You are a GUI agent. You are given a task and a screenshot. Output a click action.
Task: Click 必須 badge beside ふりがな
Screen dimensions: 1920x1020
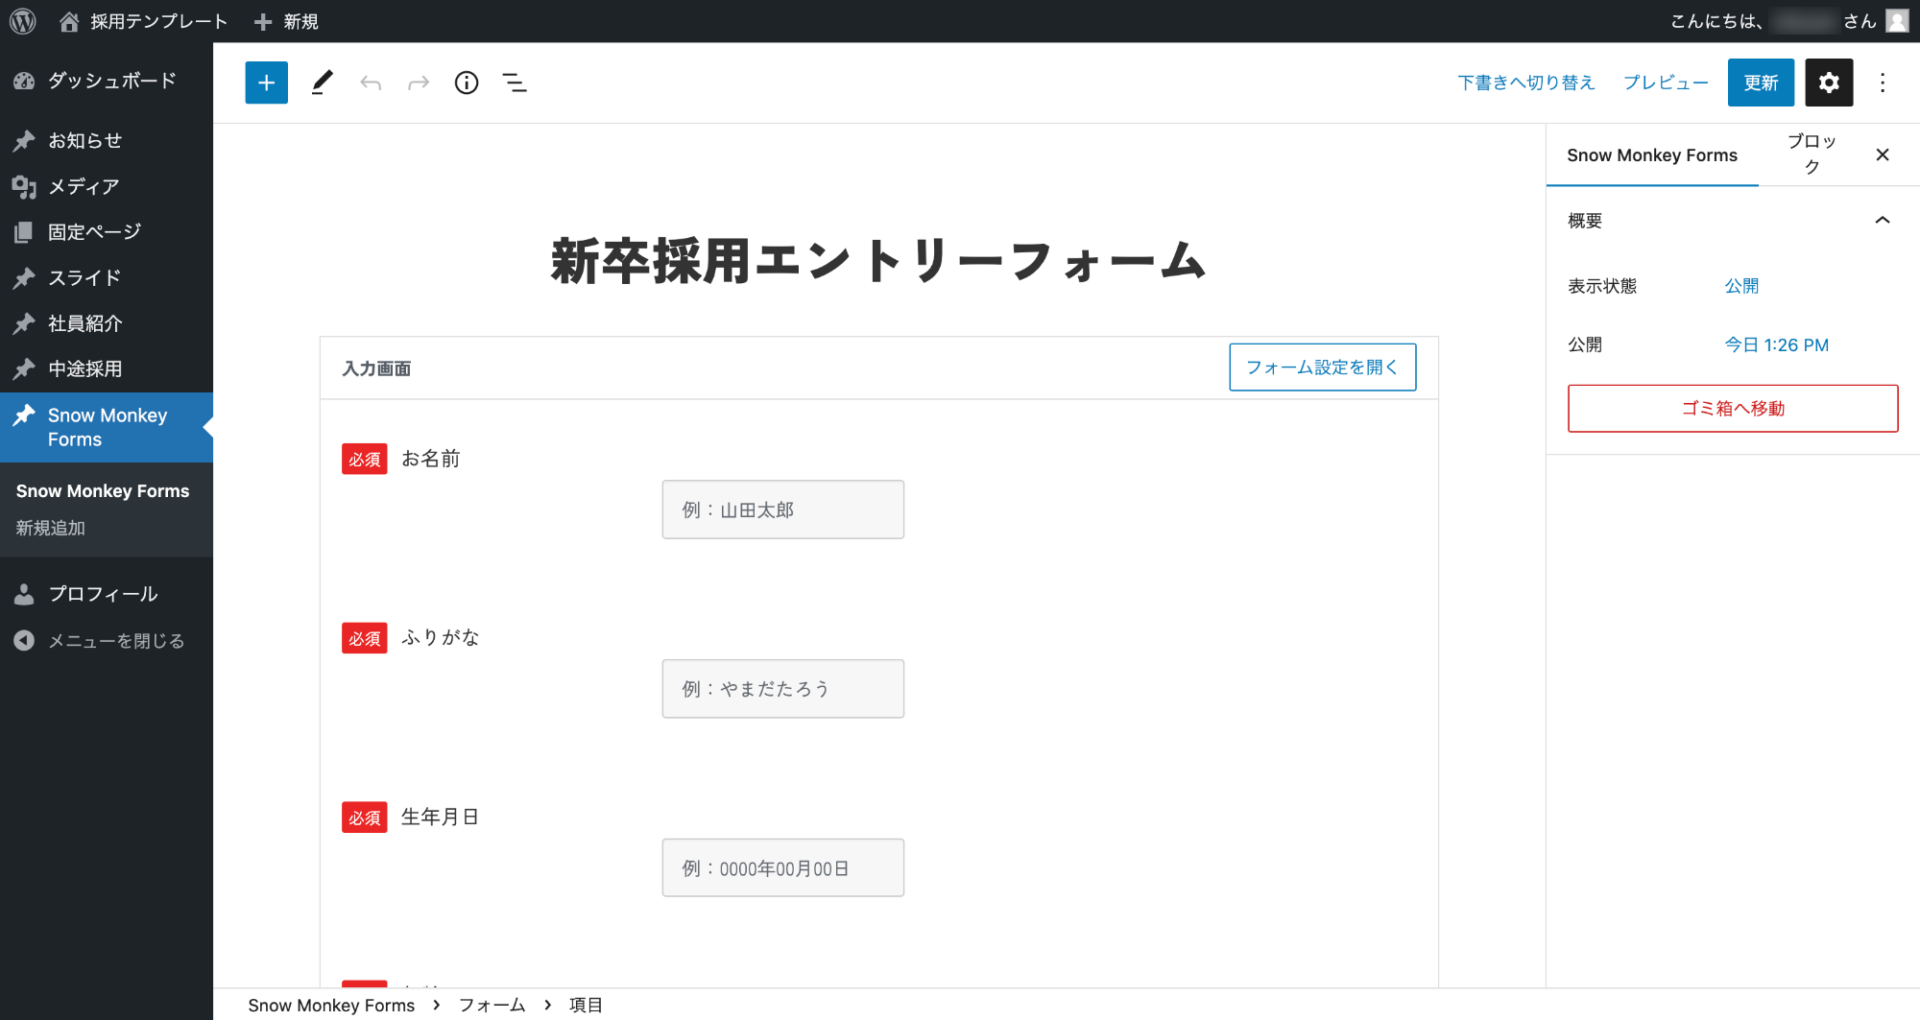[x=364, y=638]
